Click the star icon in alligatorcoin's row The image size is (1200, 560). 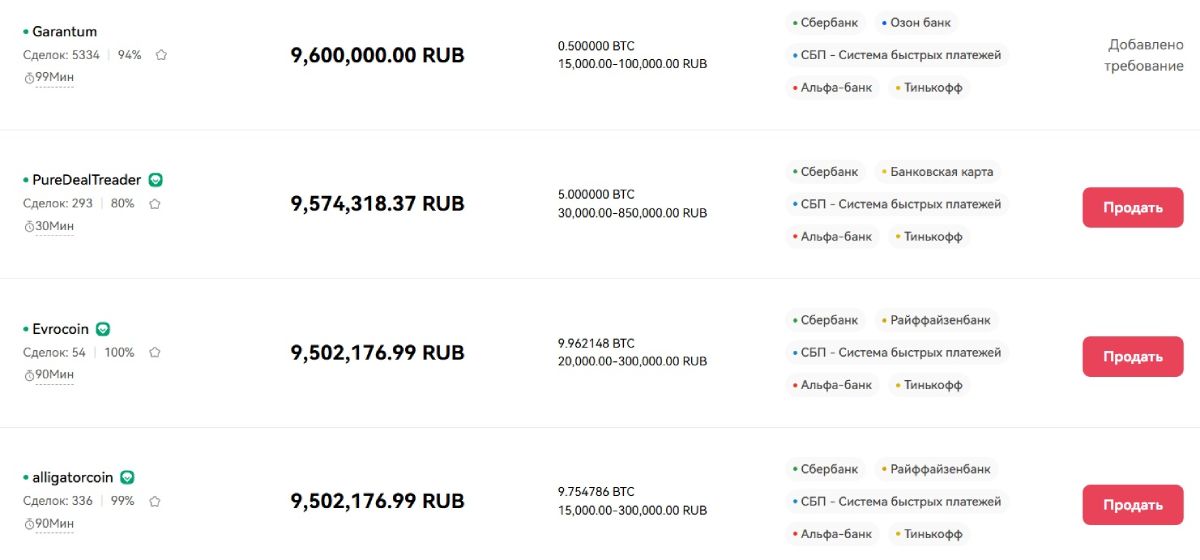tap(154, 501)
